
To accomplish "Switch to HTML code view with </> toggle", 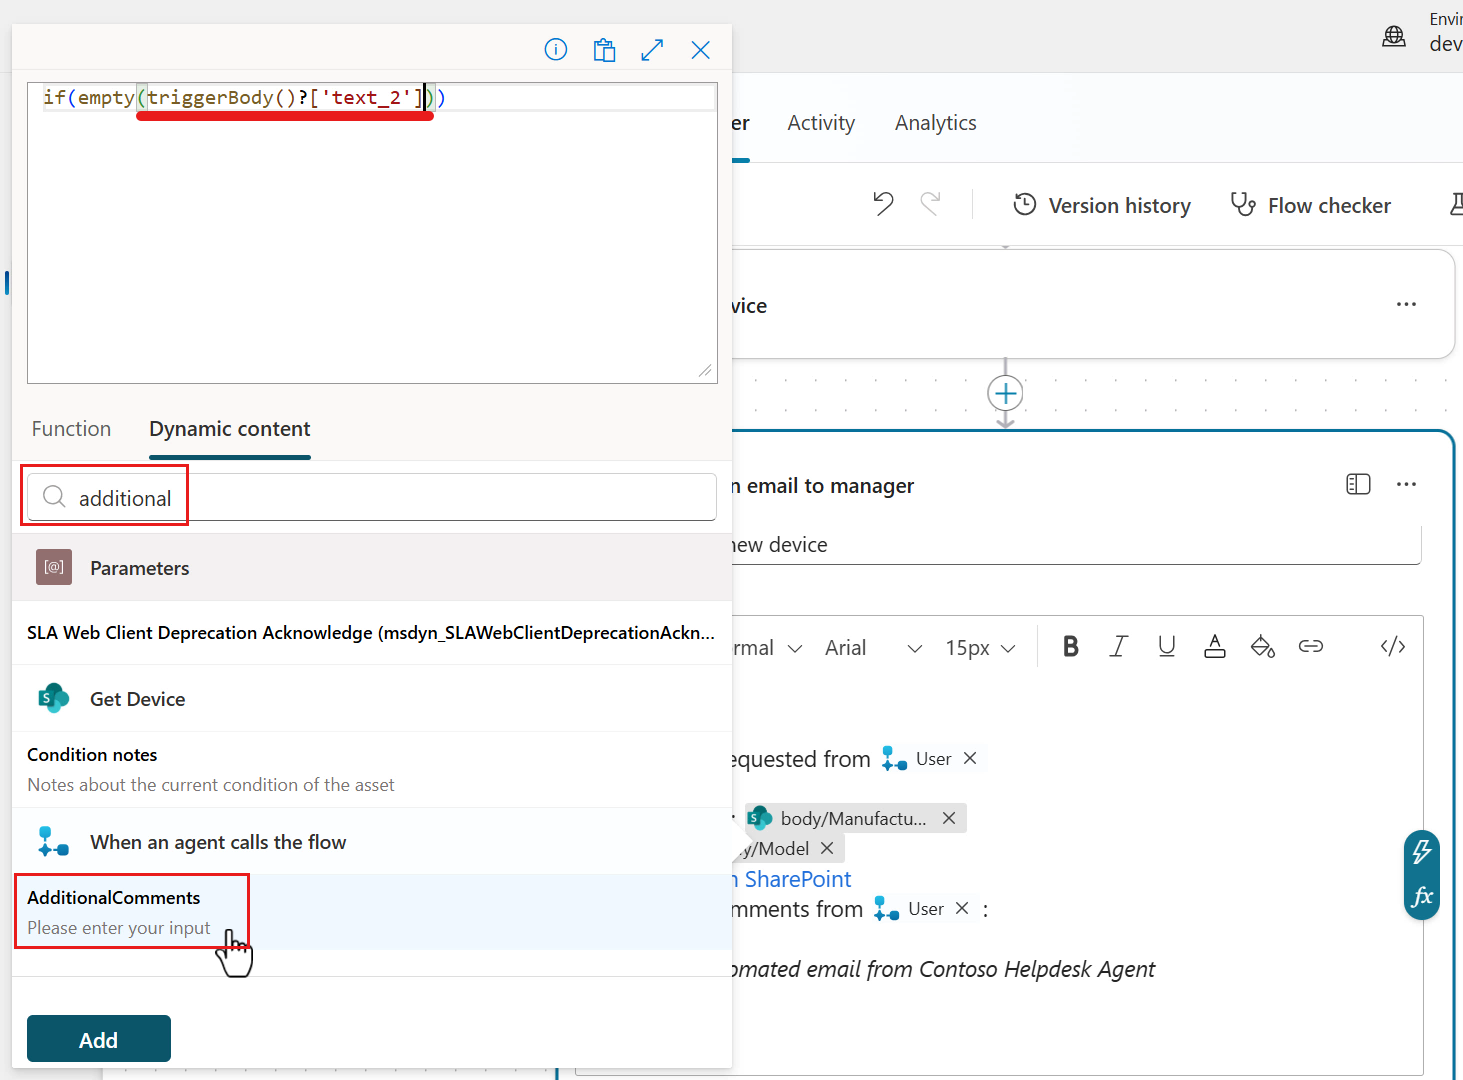I will pos(1392,647).
